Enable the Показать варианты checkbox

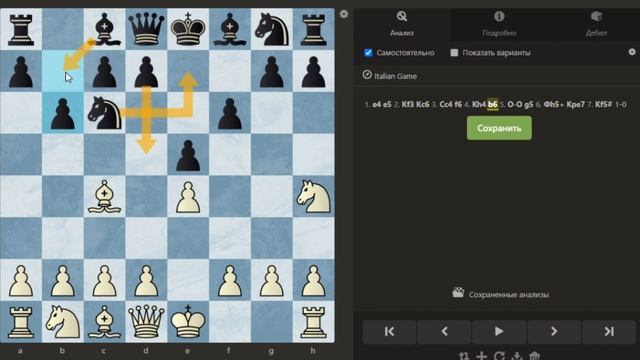454,53
